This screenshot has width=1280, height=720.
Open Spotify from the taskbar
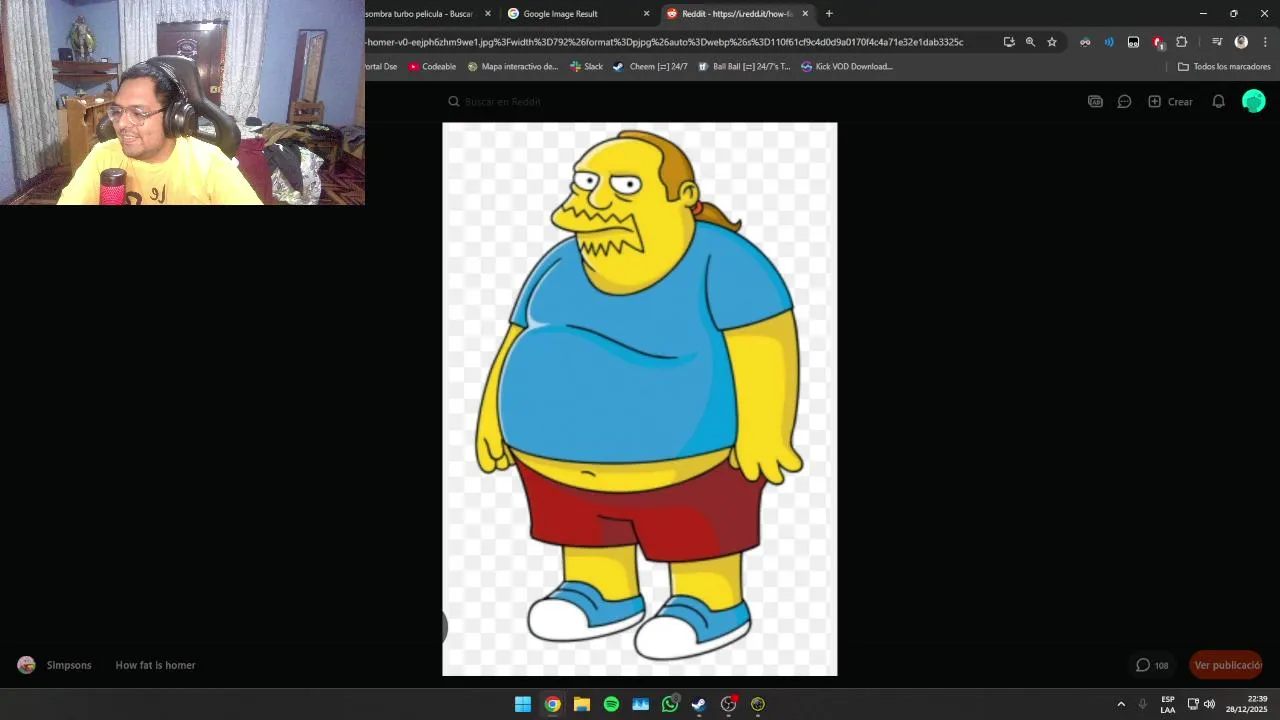point(611,704)
